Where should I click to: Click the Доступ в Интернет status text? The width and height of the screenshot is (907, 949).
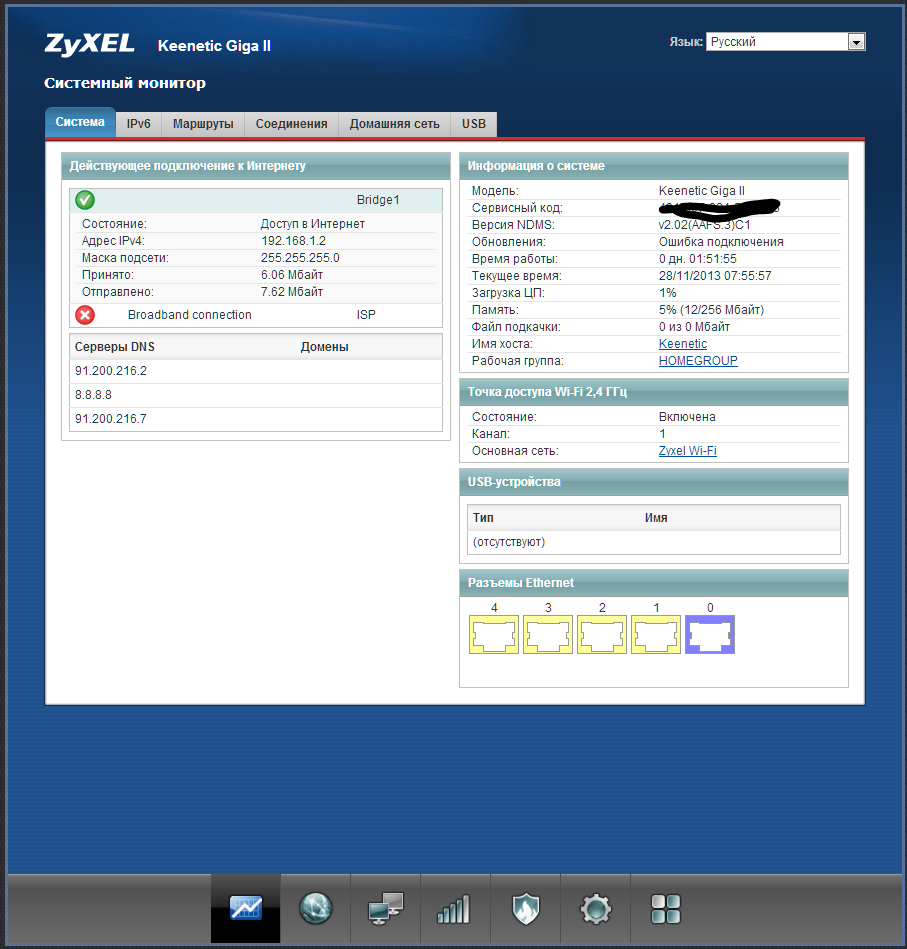coord(313,224)
